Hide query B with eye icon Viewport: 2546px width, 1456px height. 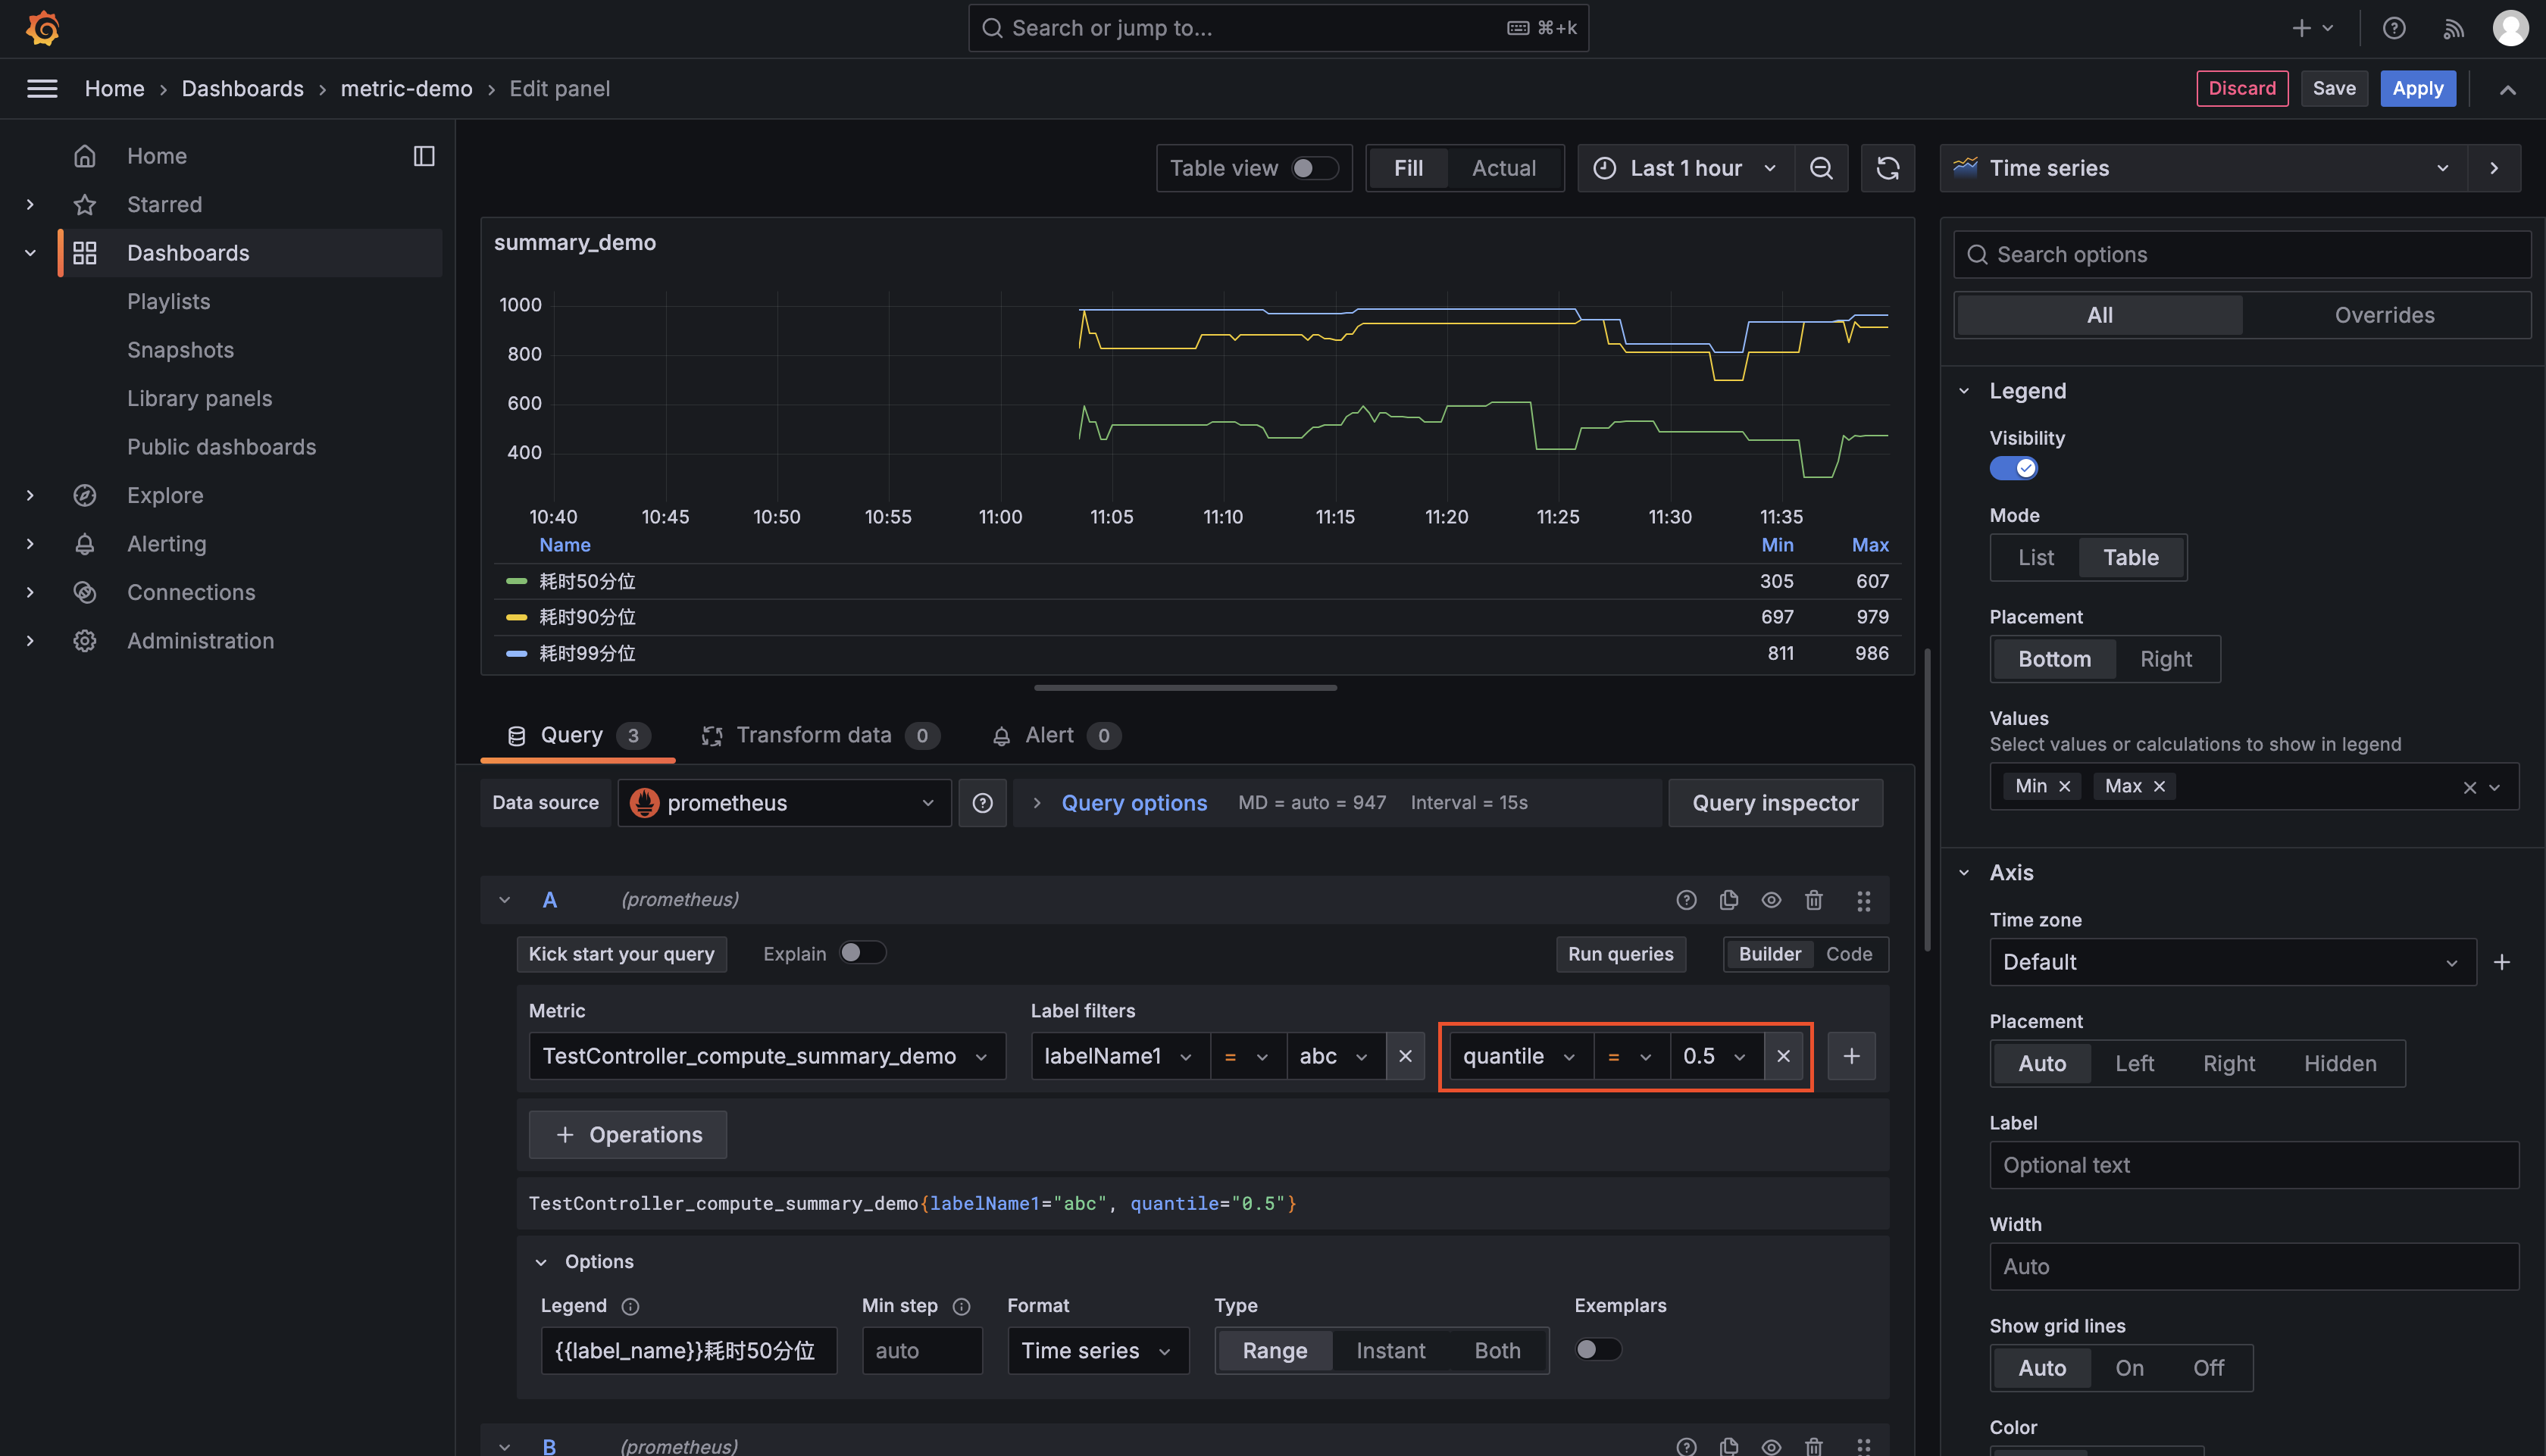[x=1770, y=1446]
